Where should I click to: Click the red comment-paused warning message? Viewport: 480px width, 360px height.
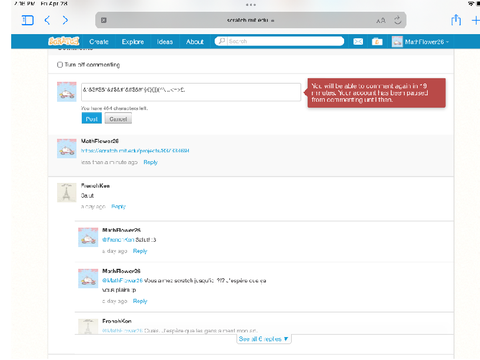click(376, 93)
